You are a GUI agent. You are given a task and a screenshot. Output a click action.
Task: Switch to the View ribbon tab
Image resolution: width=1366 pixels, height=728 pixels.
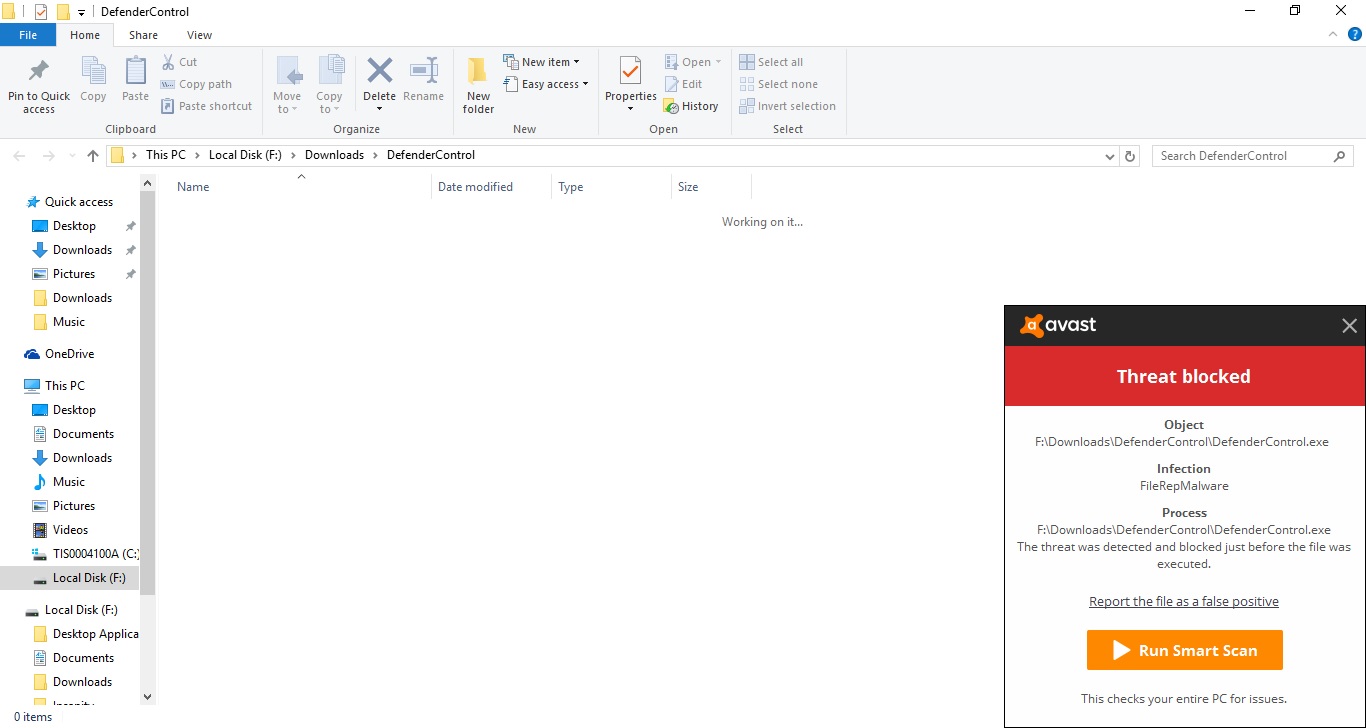[200, 35]
